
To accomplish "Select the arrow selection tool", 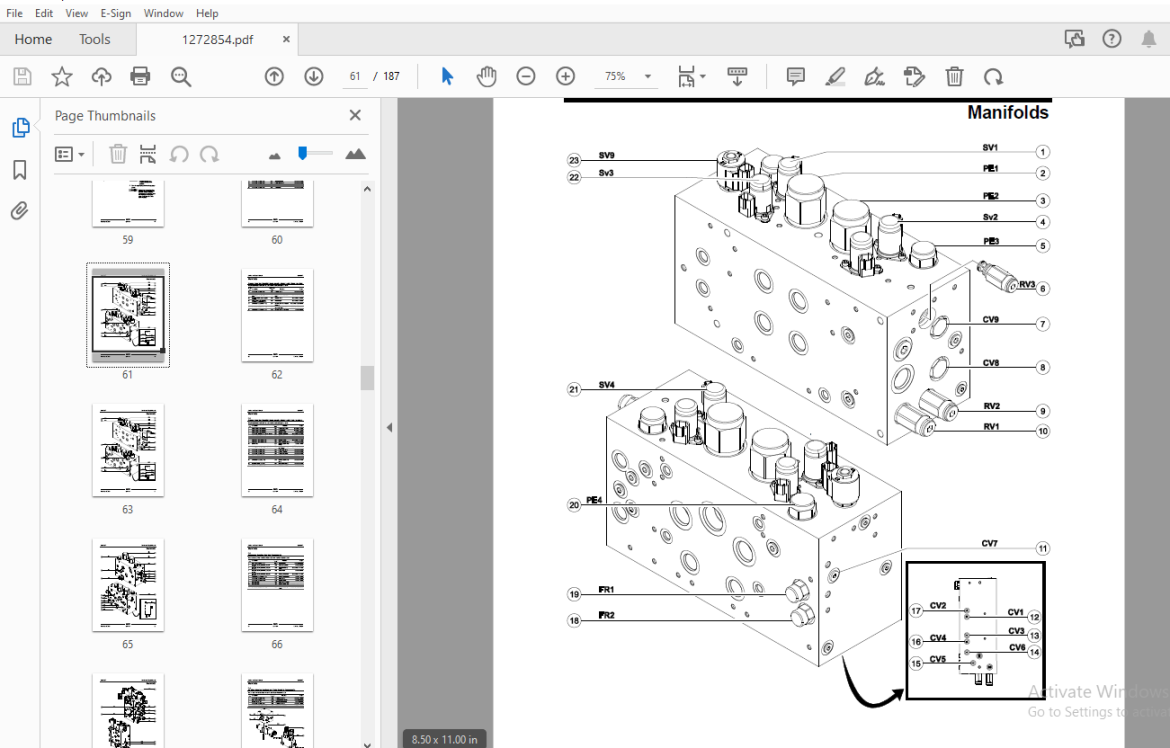I will pos(447,76).
